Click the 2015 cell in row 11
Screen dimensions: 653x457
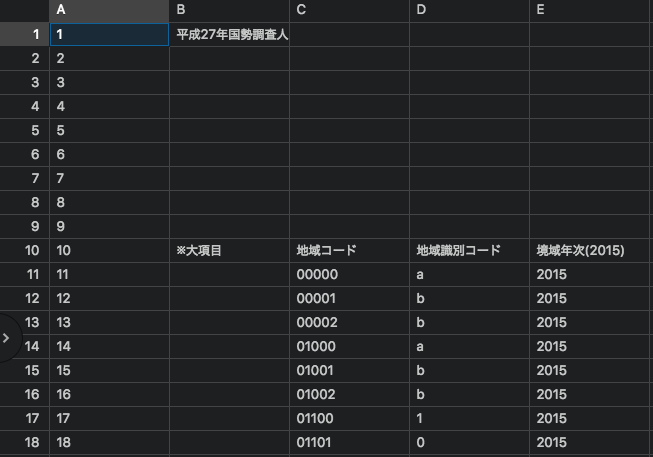tap(589, 275)
